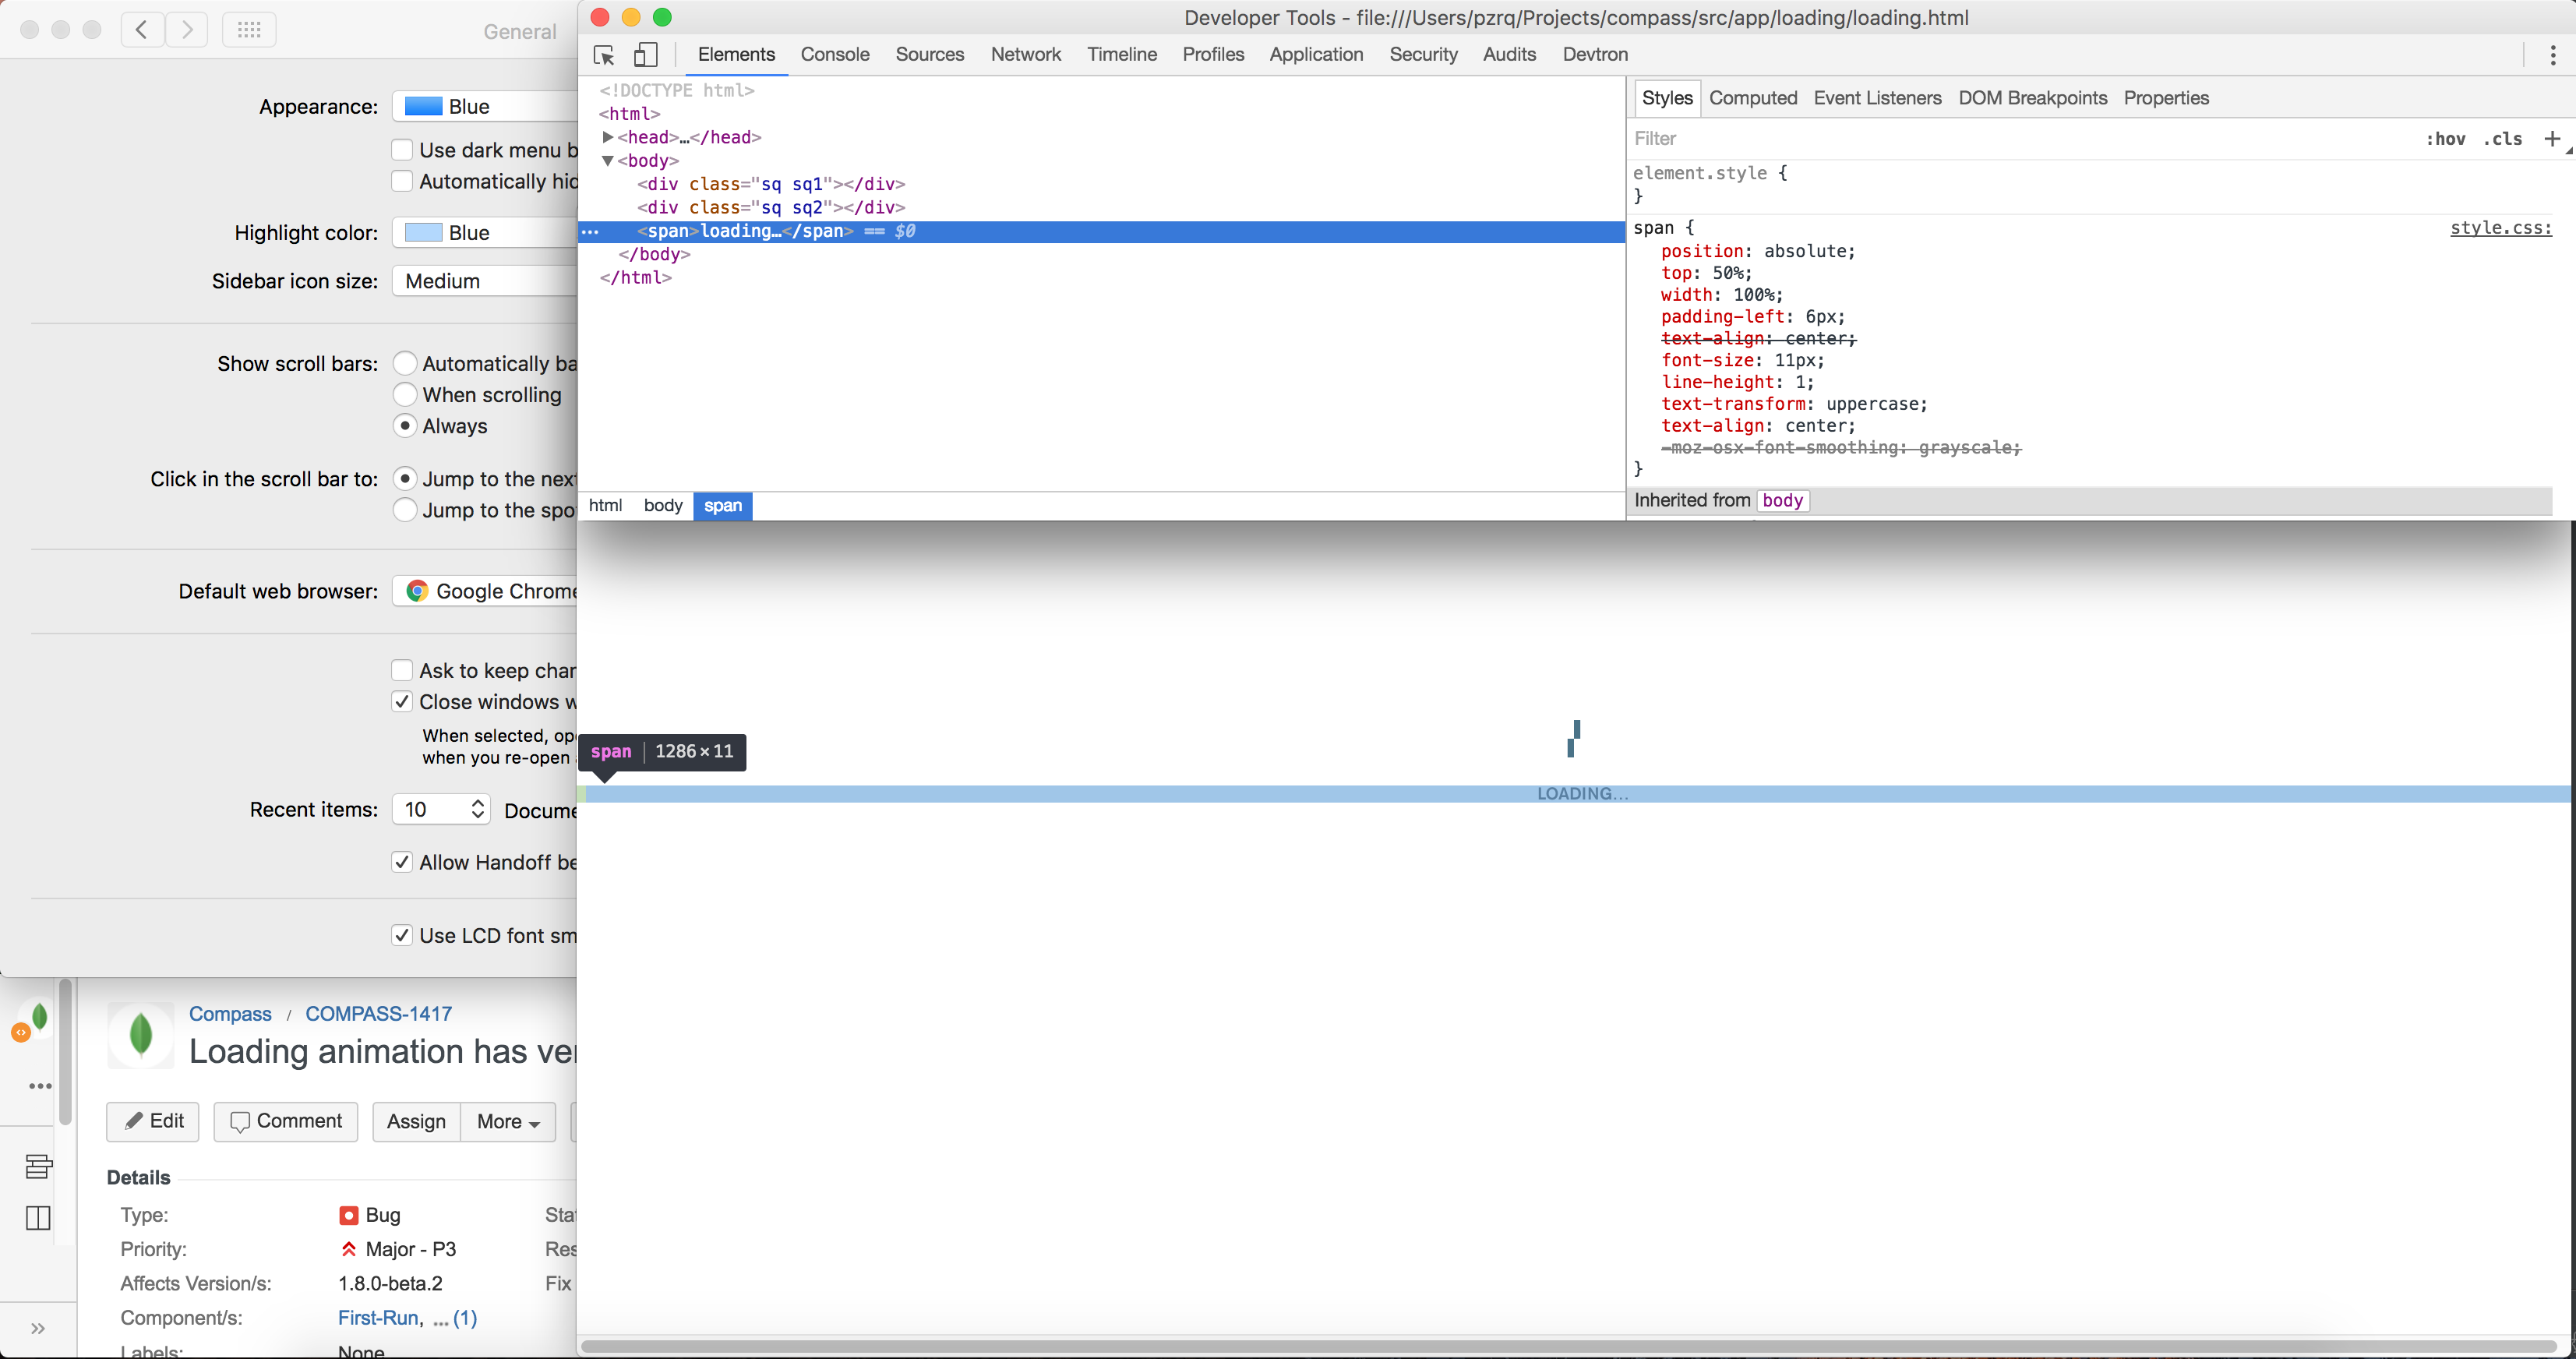
Task: Click the COMPASS-1417 issue link
Action: pos(378,1013)
